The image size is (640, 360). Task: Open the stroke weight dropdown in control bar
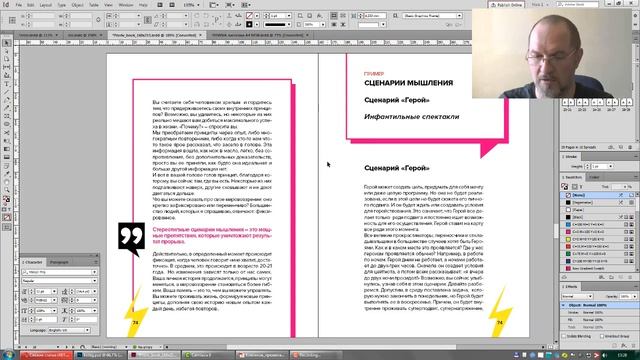[x=289, y=16]
